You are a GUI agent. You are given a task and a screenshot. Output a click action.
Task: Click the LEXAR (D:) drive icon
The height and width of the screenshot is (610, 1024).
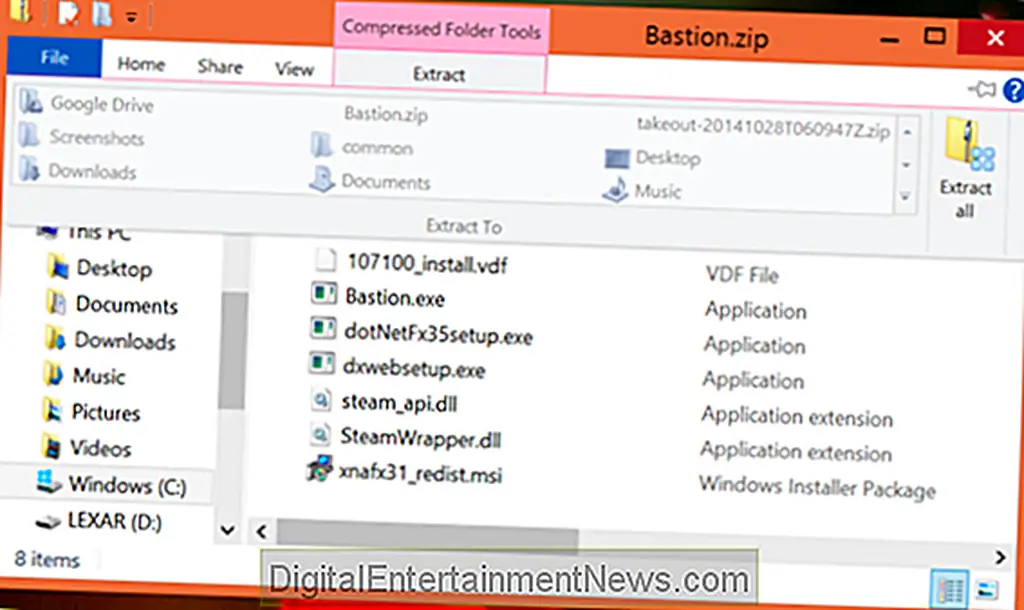click(48, 521)
